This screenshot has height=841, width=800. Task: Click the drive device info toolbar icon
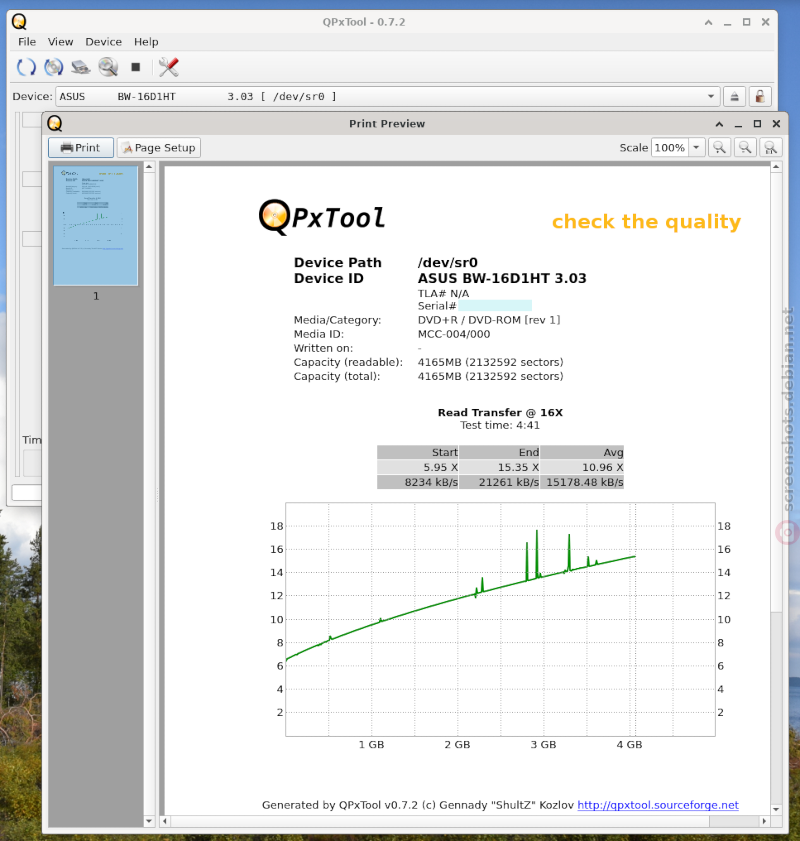click(x=80, y=67)
